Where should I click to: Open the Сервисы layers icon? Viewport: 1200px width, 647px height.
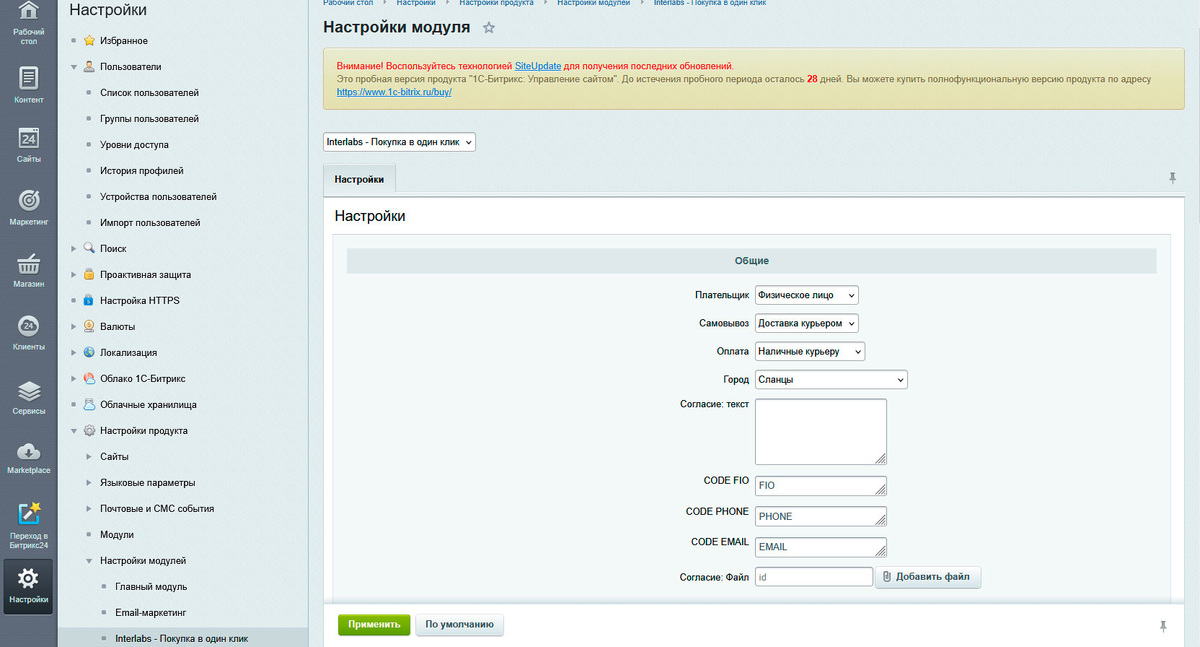tap(29, 390)
